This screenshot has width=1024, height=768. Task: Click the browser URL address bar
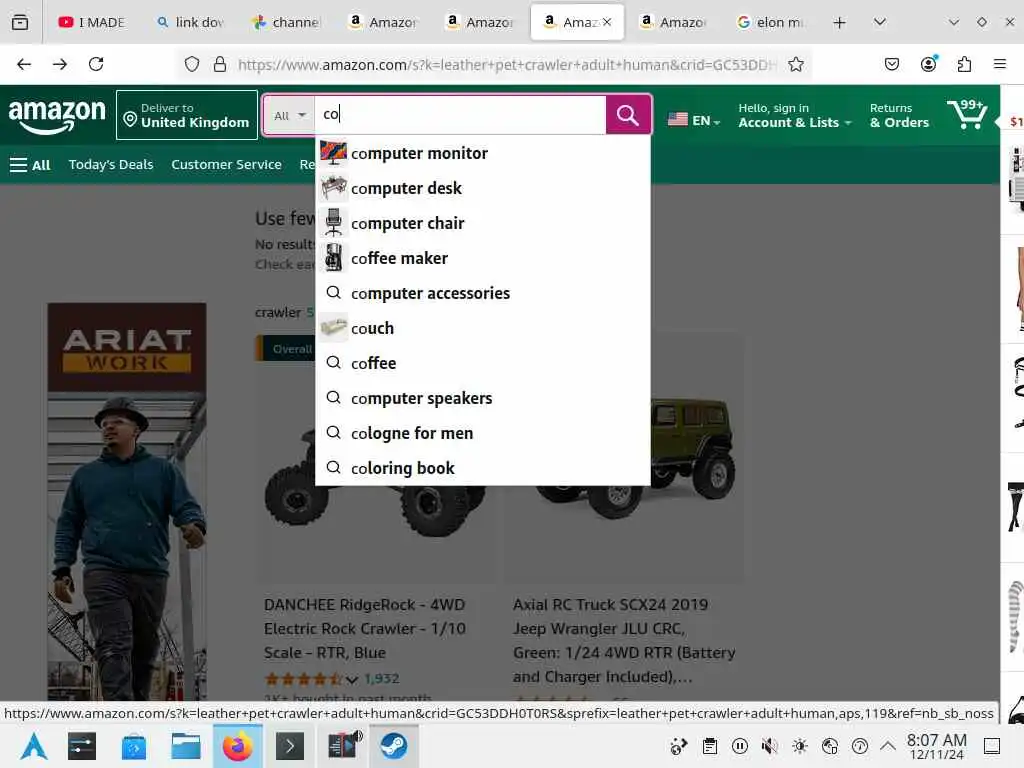tap(507, 64)
